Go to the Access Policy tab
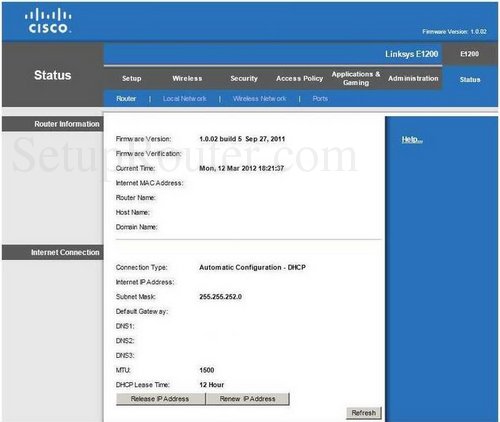This screenshot has height=422, width=500. [299, 79]
